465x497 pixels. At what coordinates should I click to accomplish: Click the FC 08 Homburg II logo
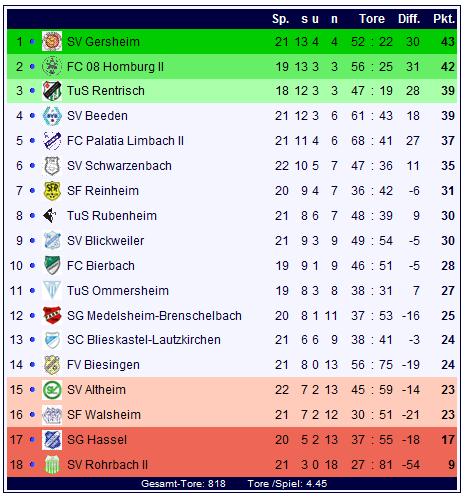[x=52, y=66]
